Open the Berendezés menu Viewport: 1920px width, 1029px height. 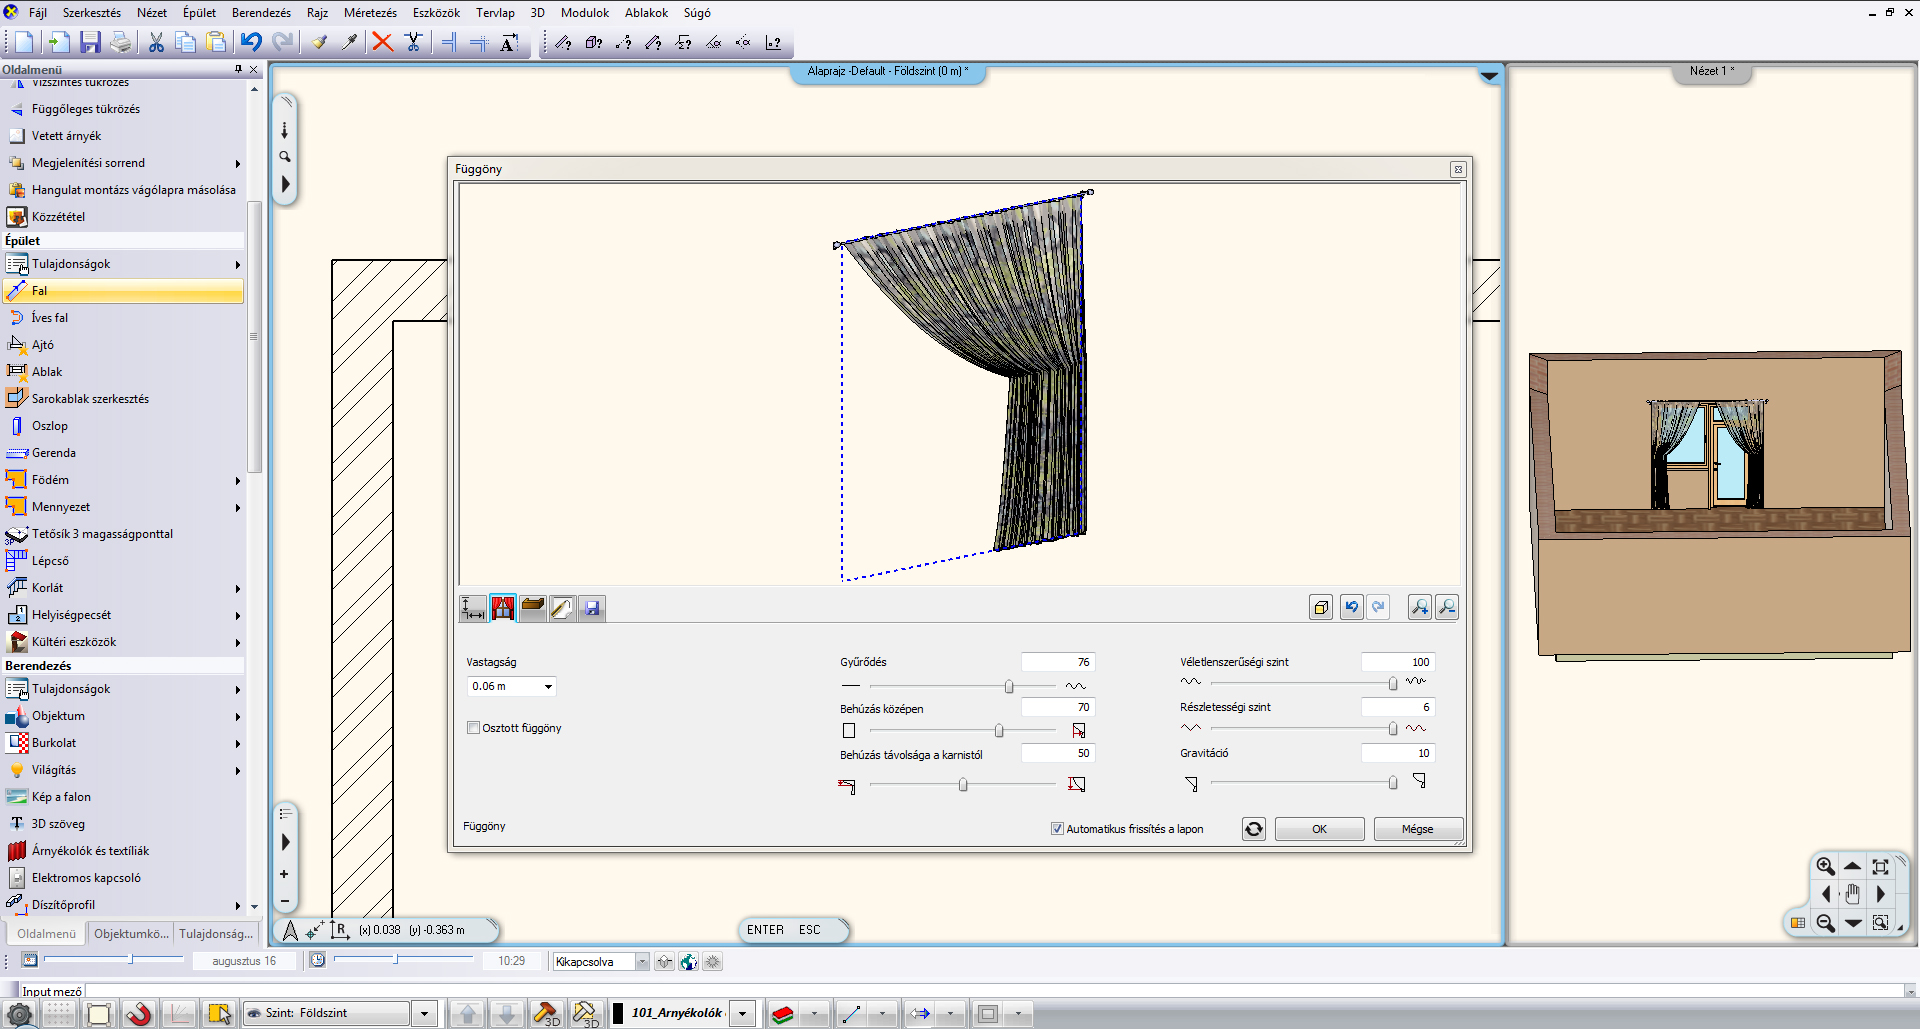pyautogui.click(x=261, y=13)
